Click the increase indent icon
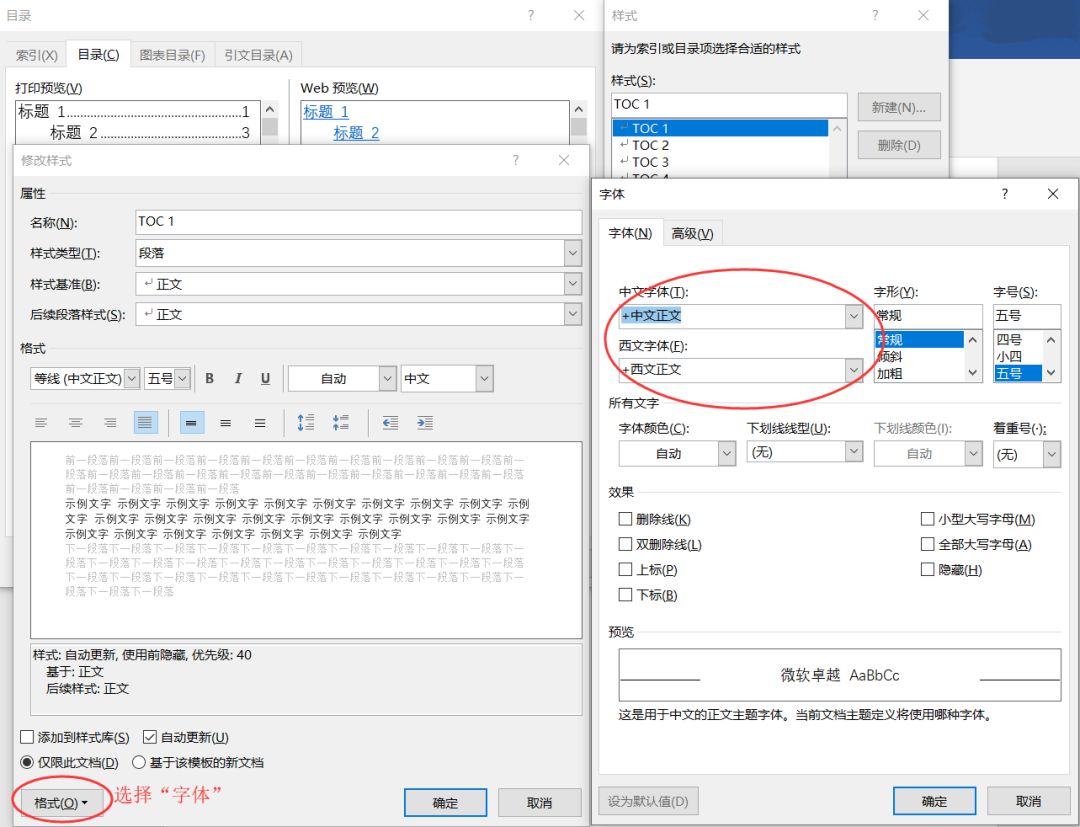 (425, 422)
